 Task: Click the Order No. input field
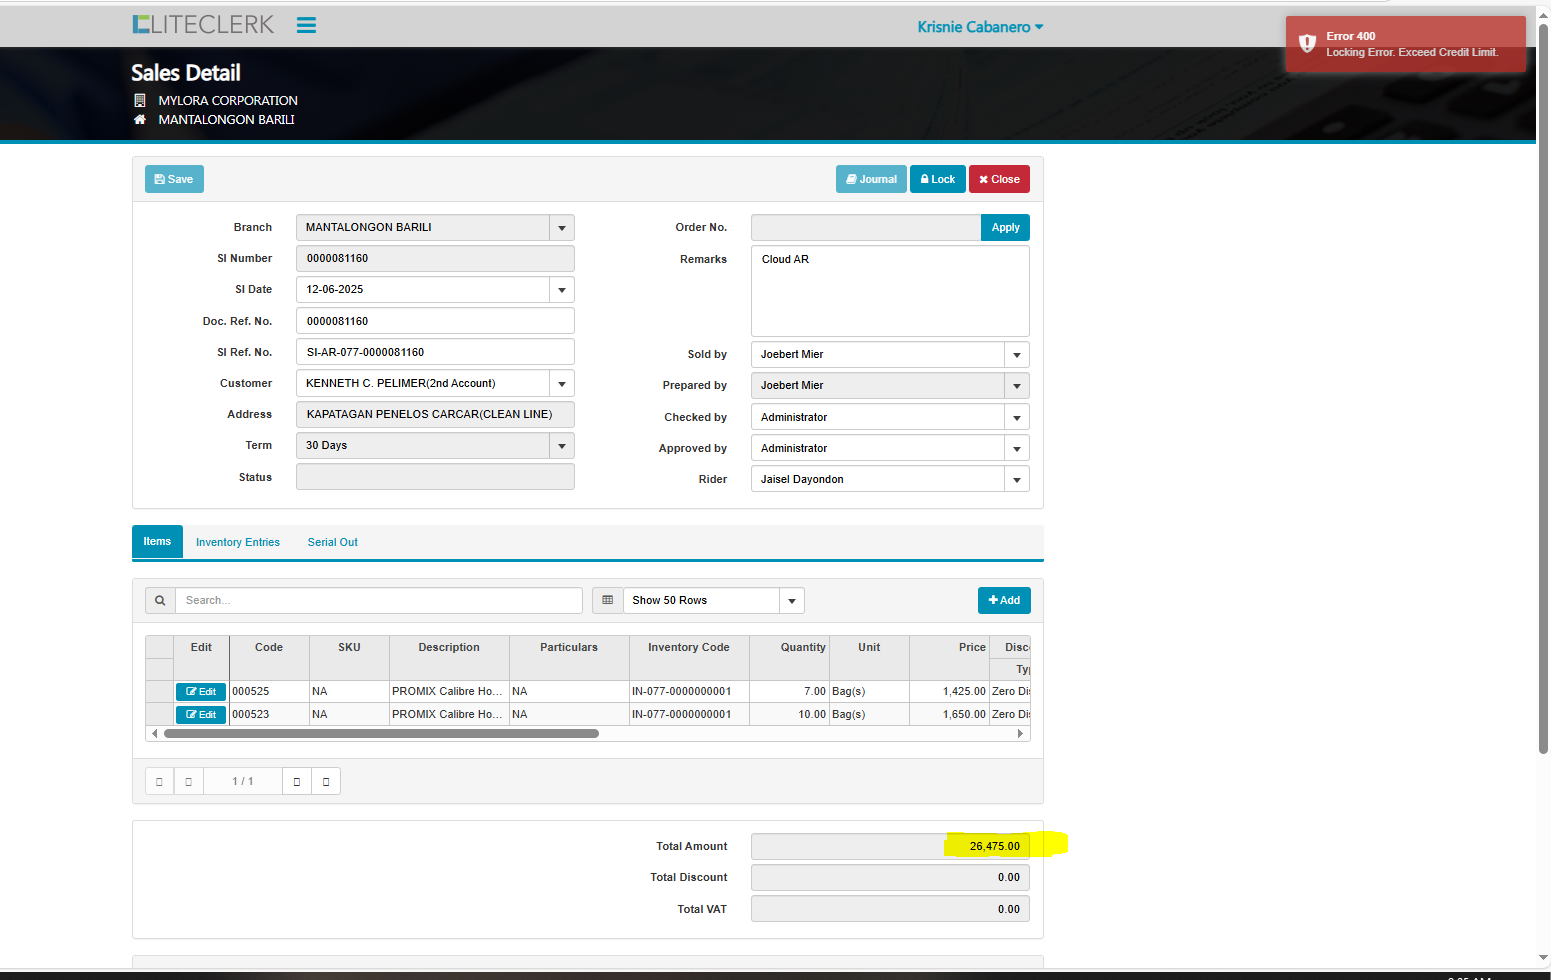[x=865, y=228]
